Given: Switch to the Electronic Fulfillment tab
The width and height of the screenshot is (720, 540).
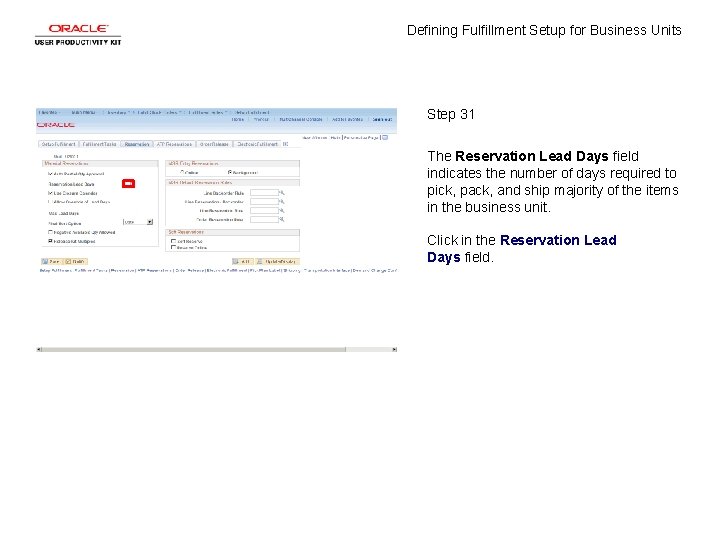Looking at the screenshot, I should click(x=257, y=144).
